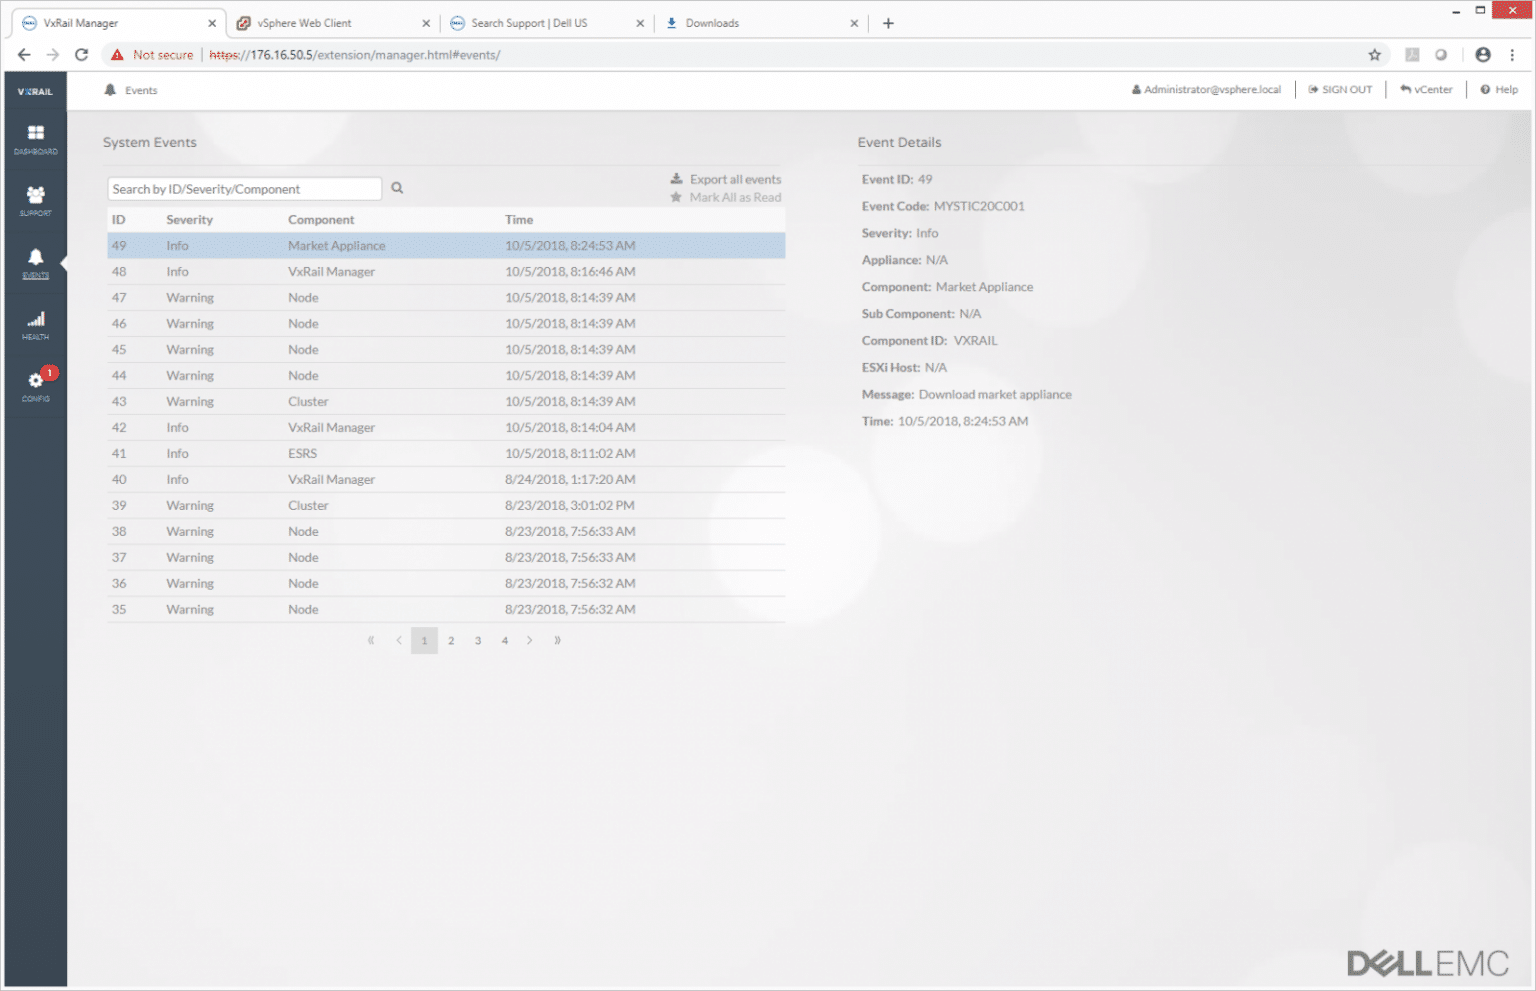Sort by the ID column header
Screen dimensions: 1536x991
[118, 220]
